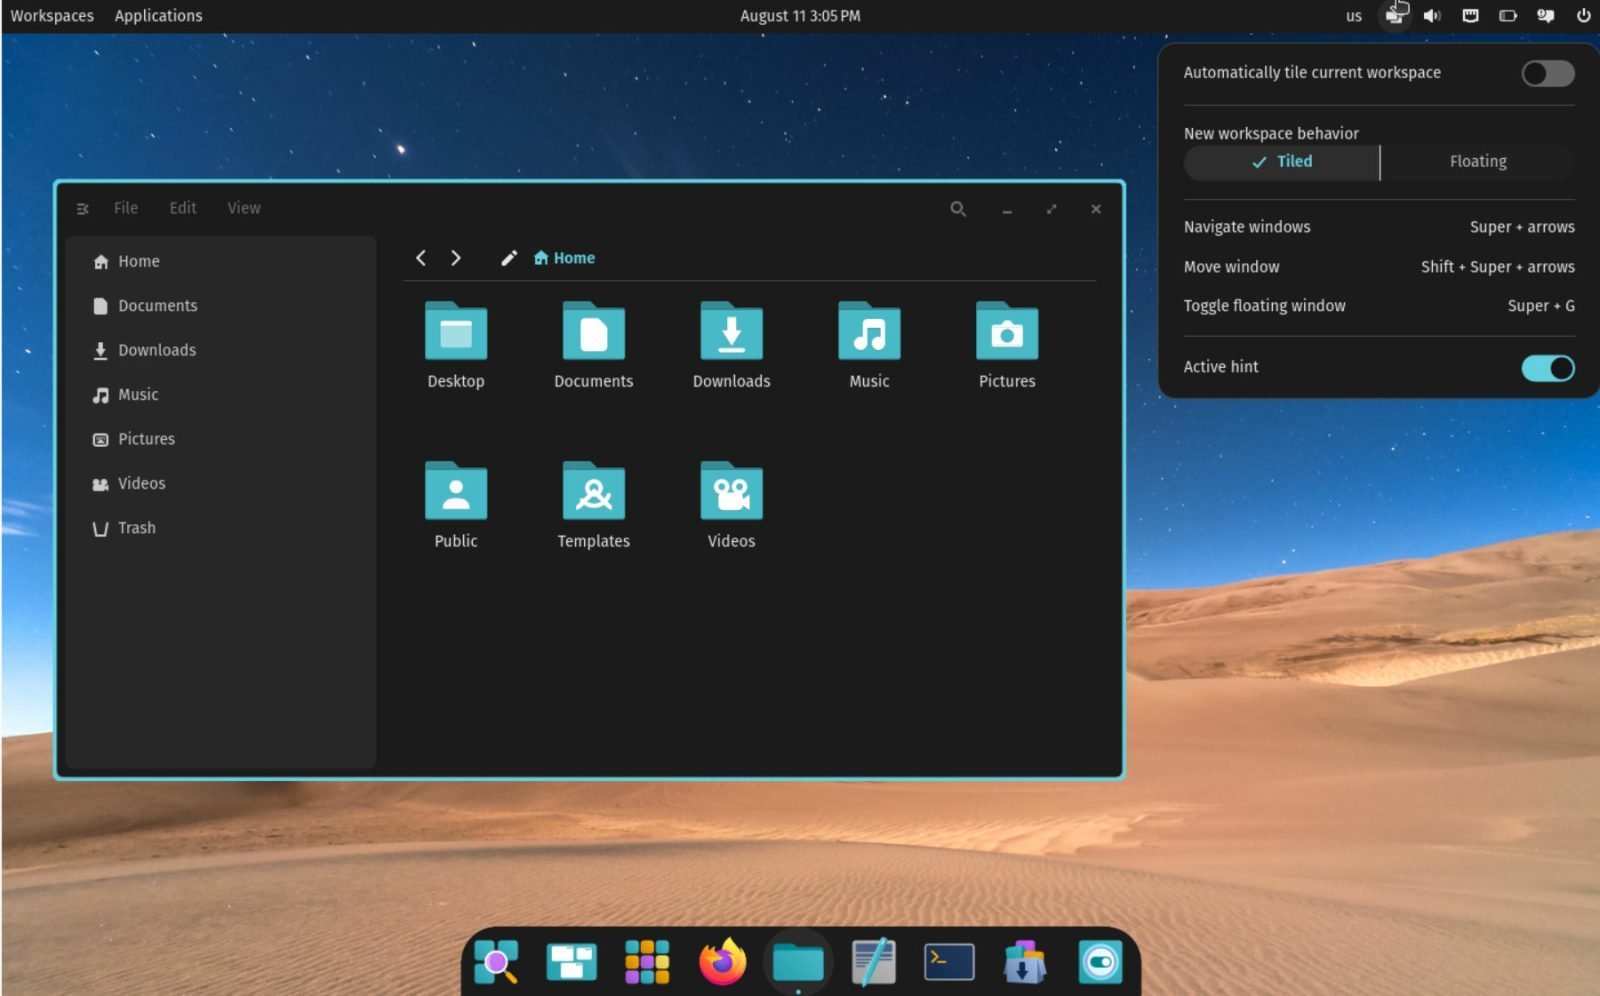Viewport: 1600px width, 996px height.
Task: Open the app grid launcher in the dock
Action: pos(647,961)
